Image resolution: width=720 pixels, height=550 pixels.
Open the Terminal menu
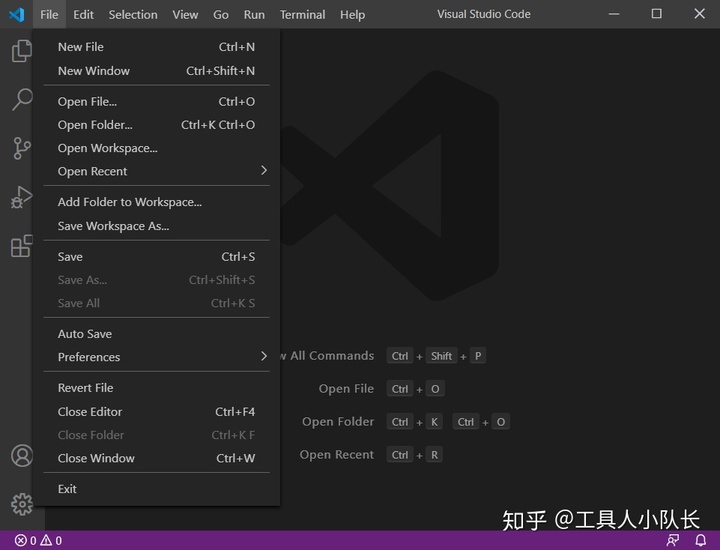click(302, 15)
